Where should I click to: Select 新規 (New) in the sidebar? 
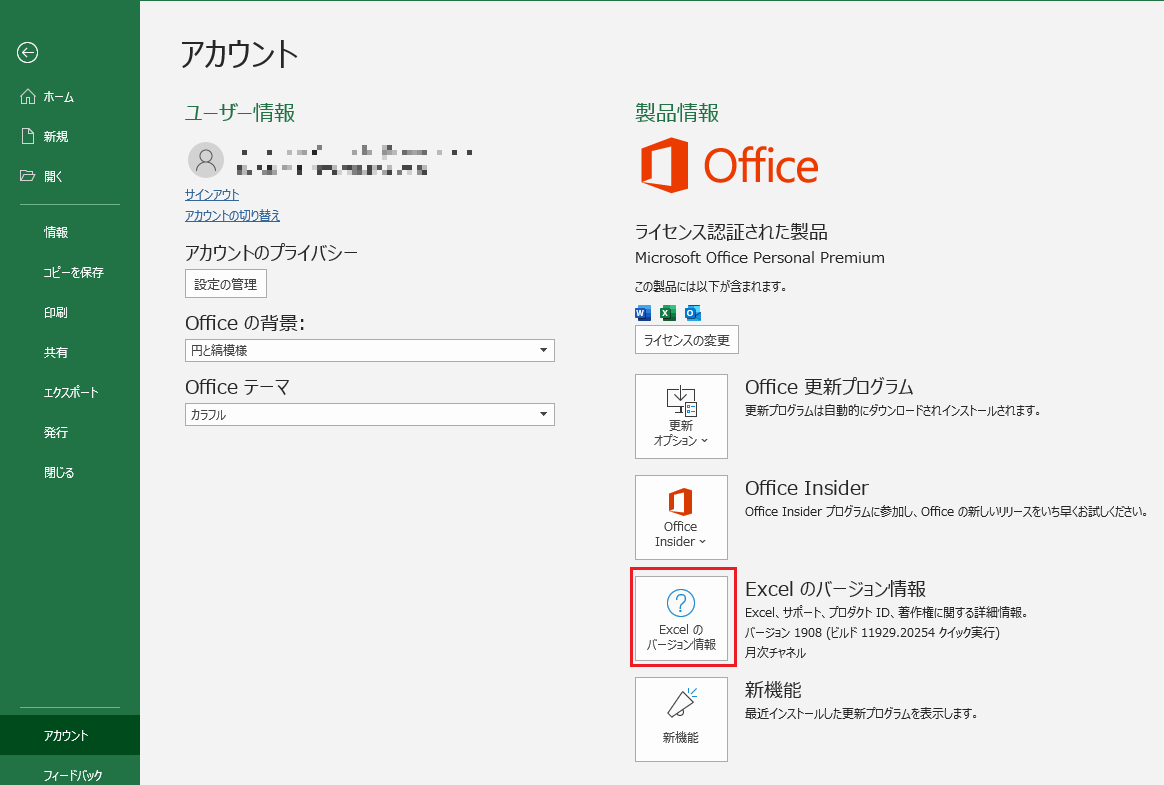pos(55,137)
